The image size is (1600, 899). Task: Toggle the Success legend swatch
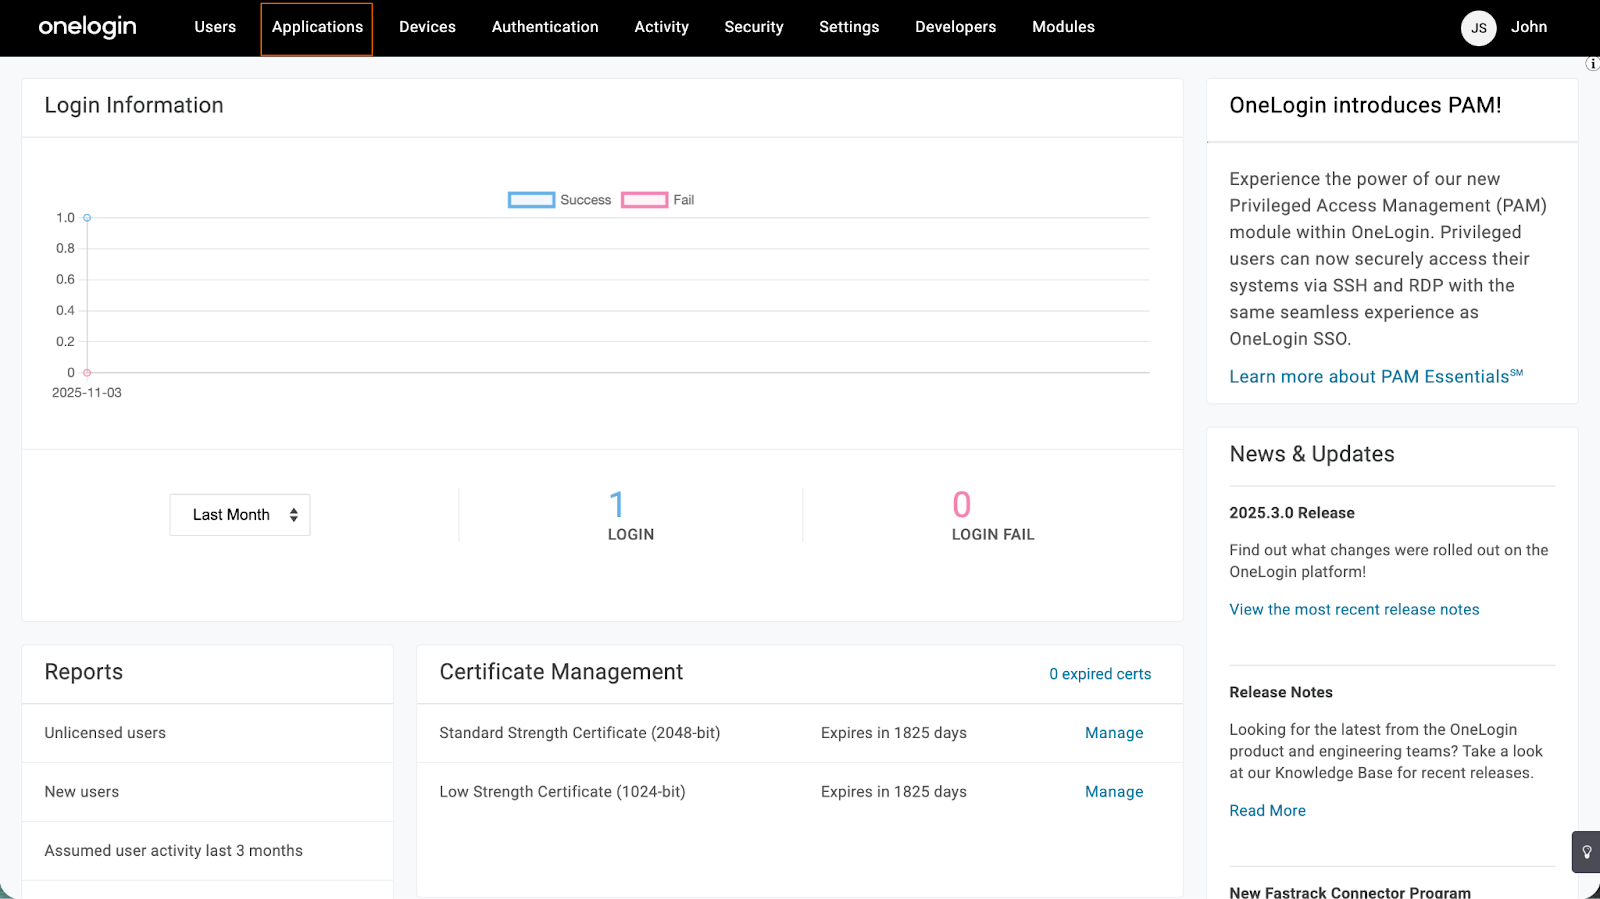(531, 200)
